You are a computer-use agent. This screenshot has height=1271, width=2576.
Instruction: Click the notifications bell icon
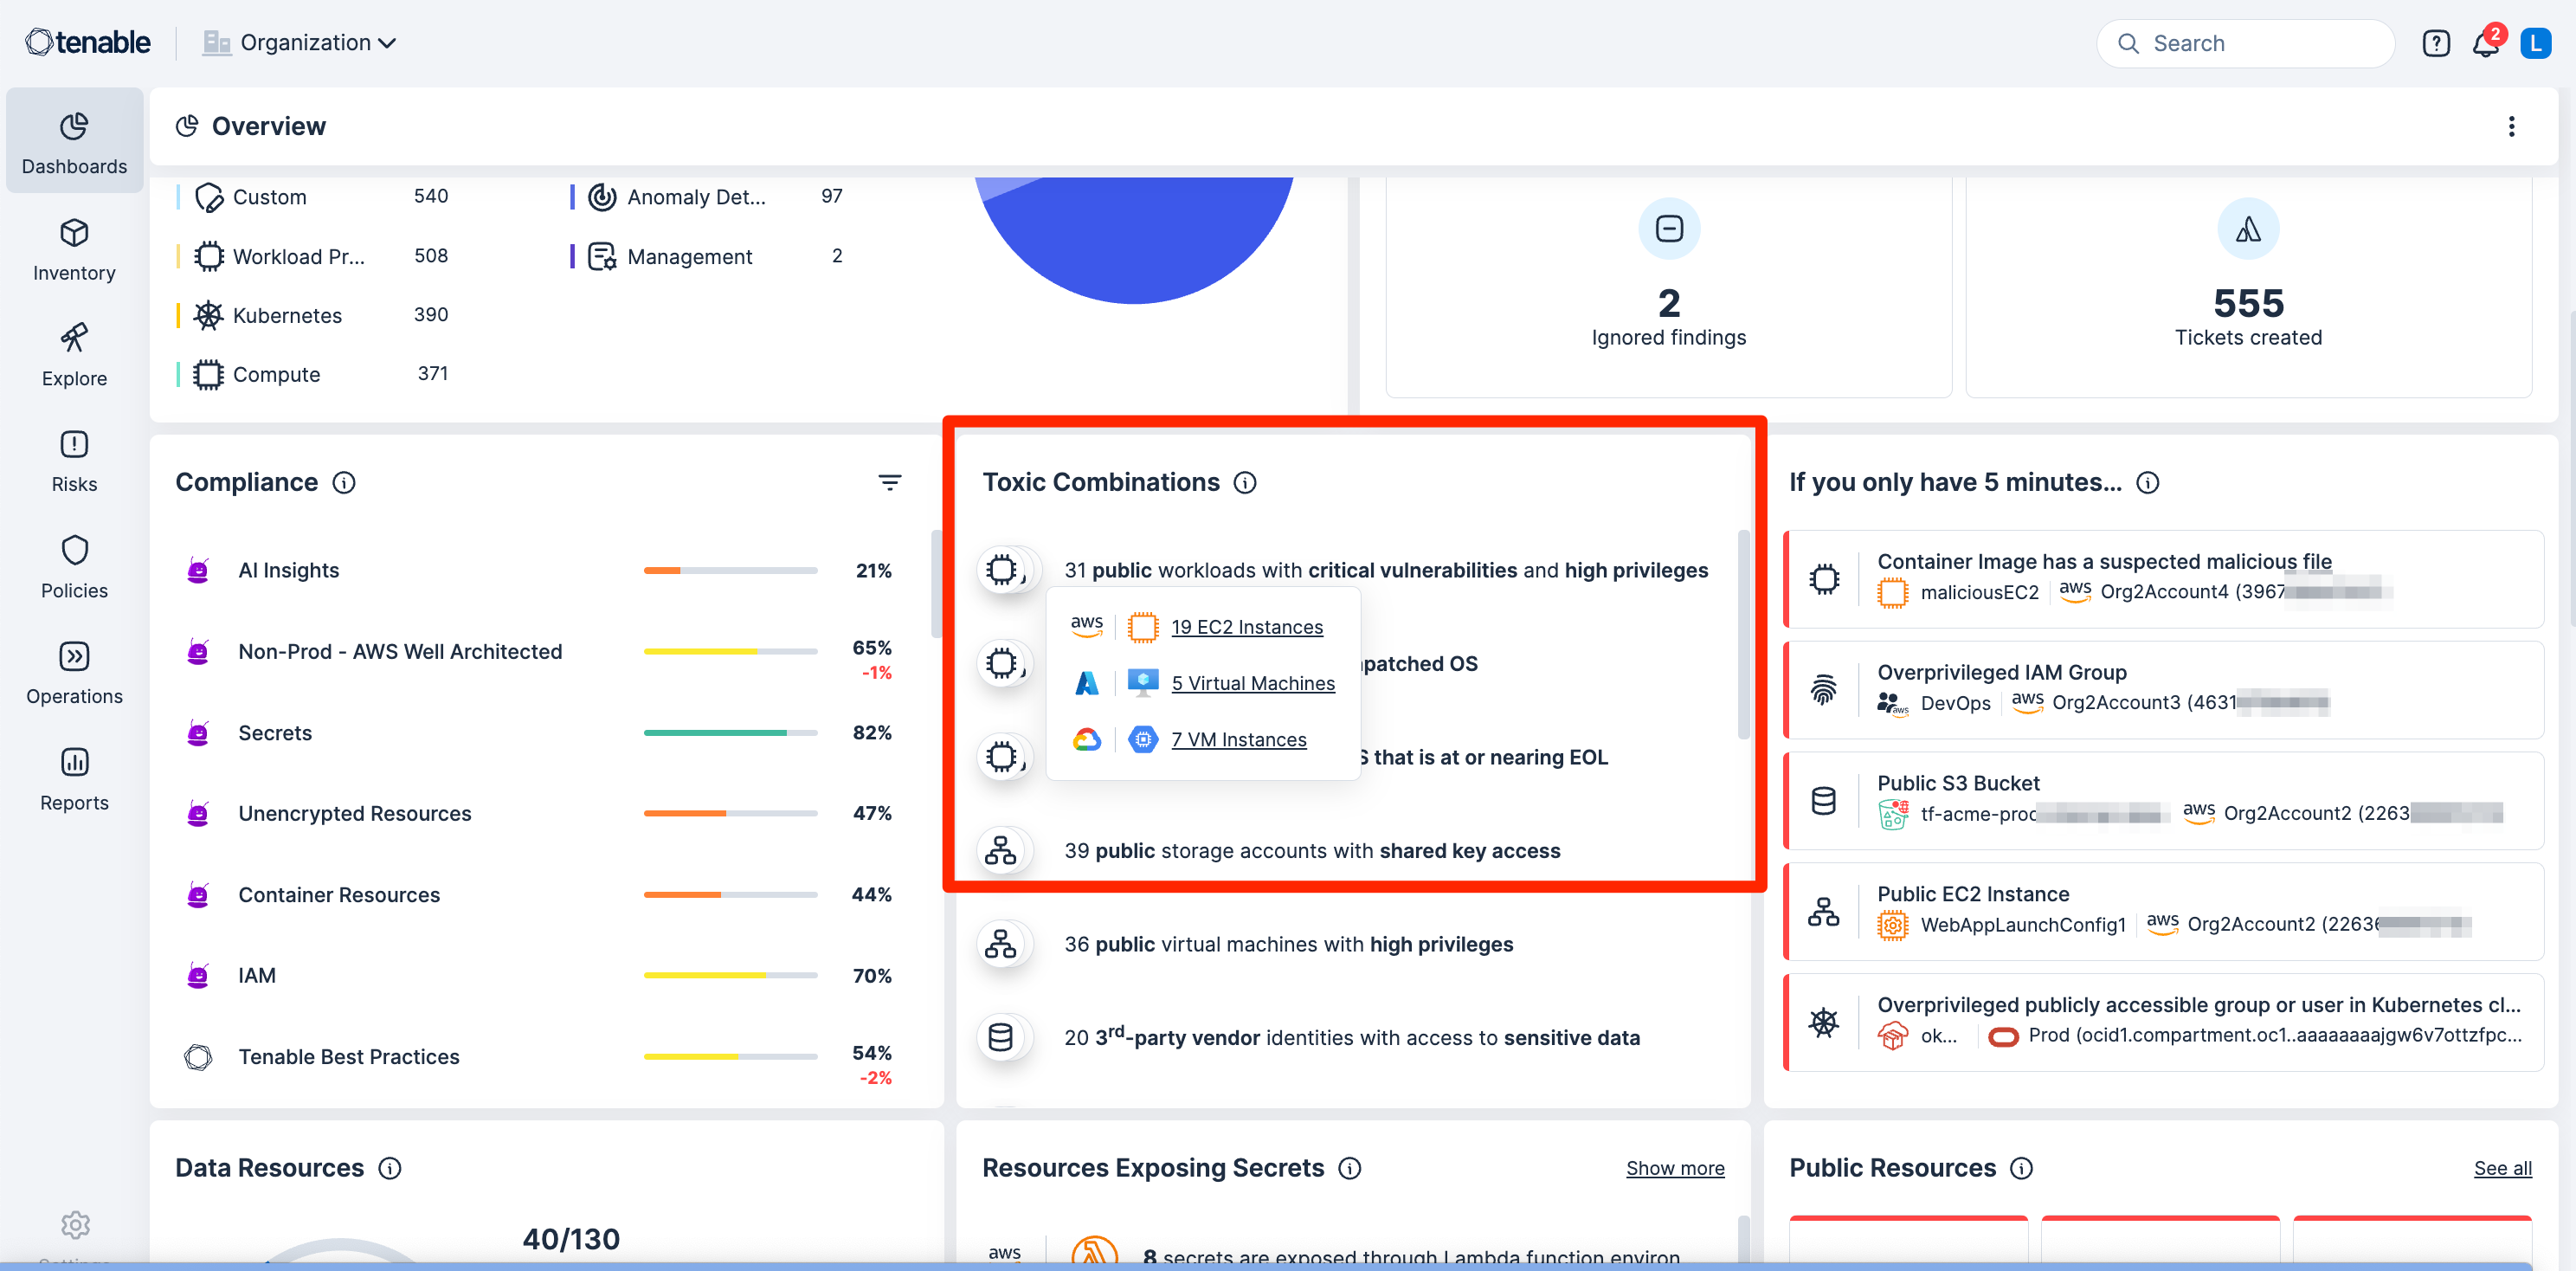point(2485,44)
